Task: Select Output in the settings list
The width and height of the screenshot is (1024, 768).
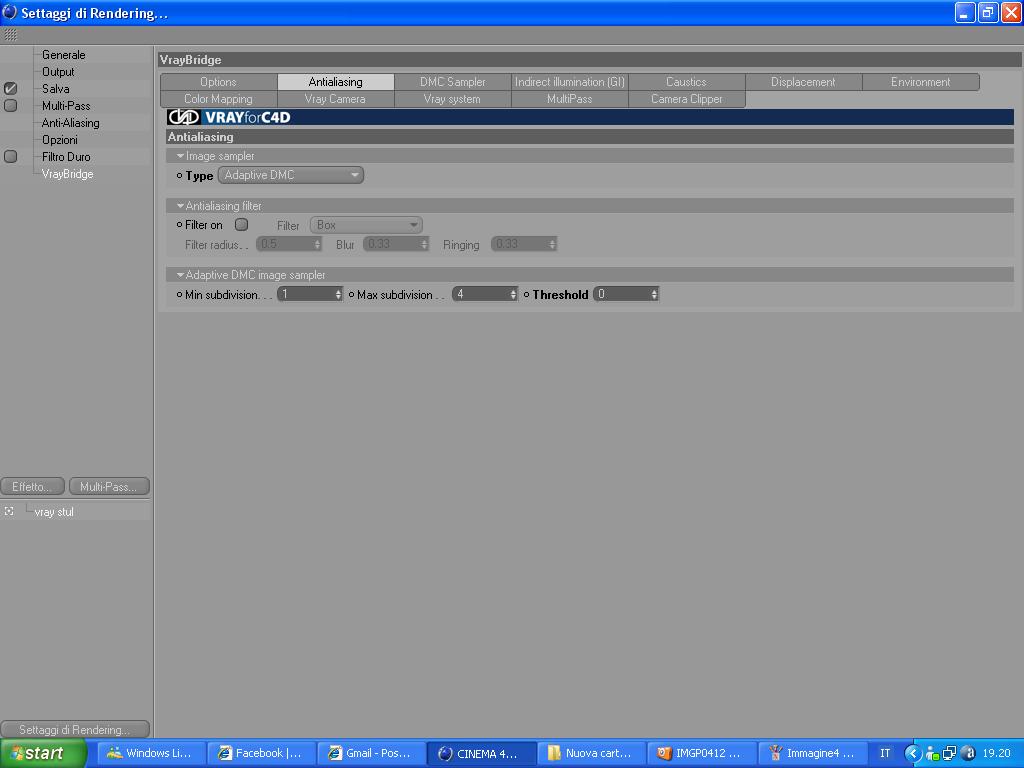Action: point(58,72)
